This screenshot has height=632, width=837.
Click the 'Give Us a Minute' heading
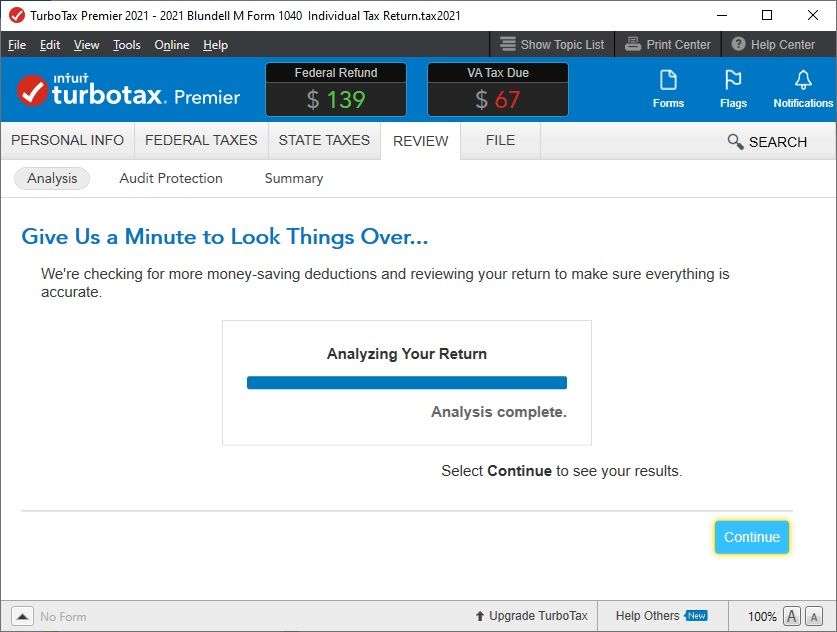point(225,236)
